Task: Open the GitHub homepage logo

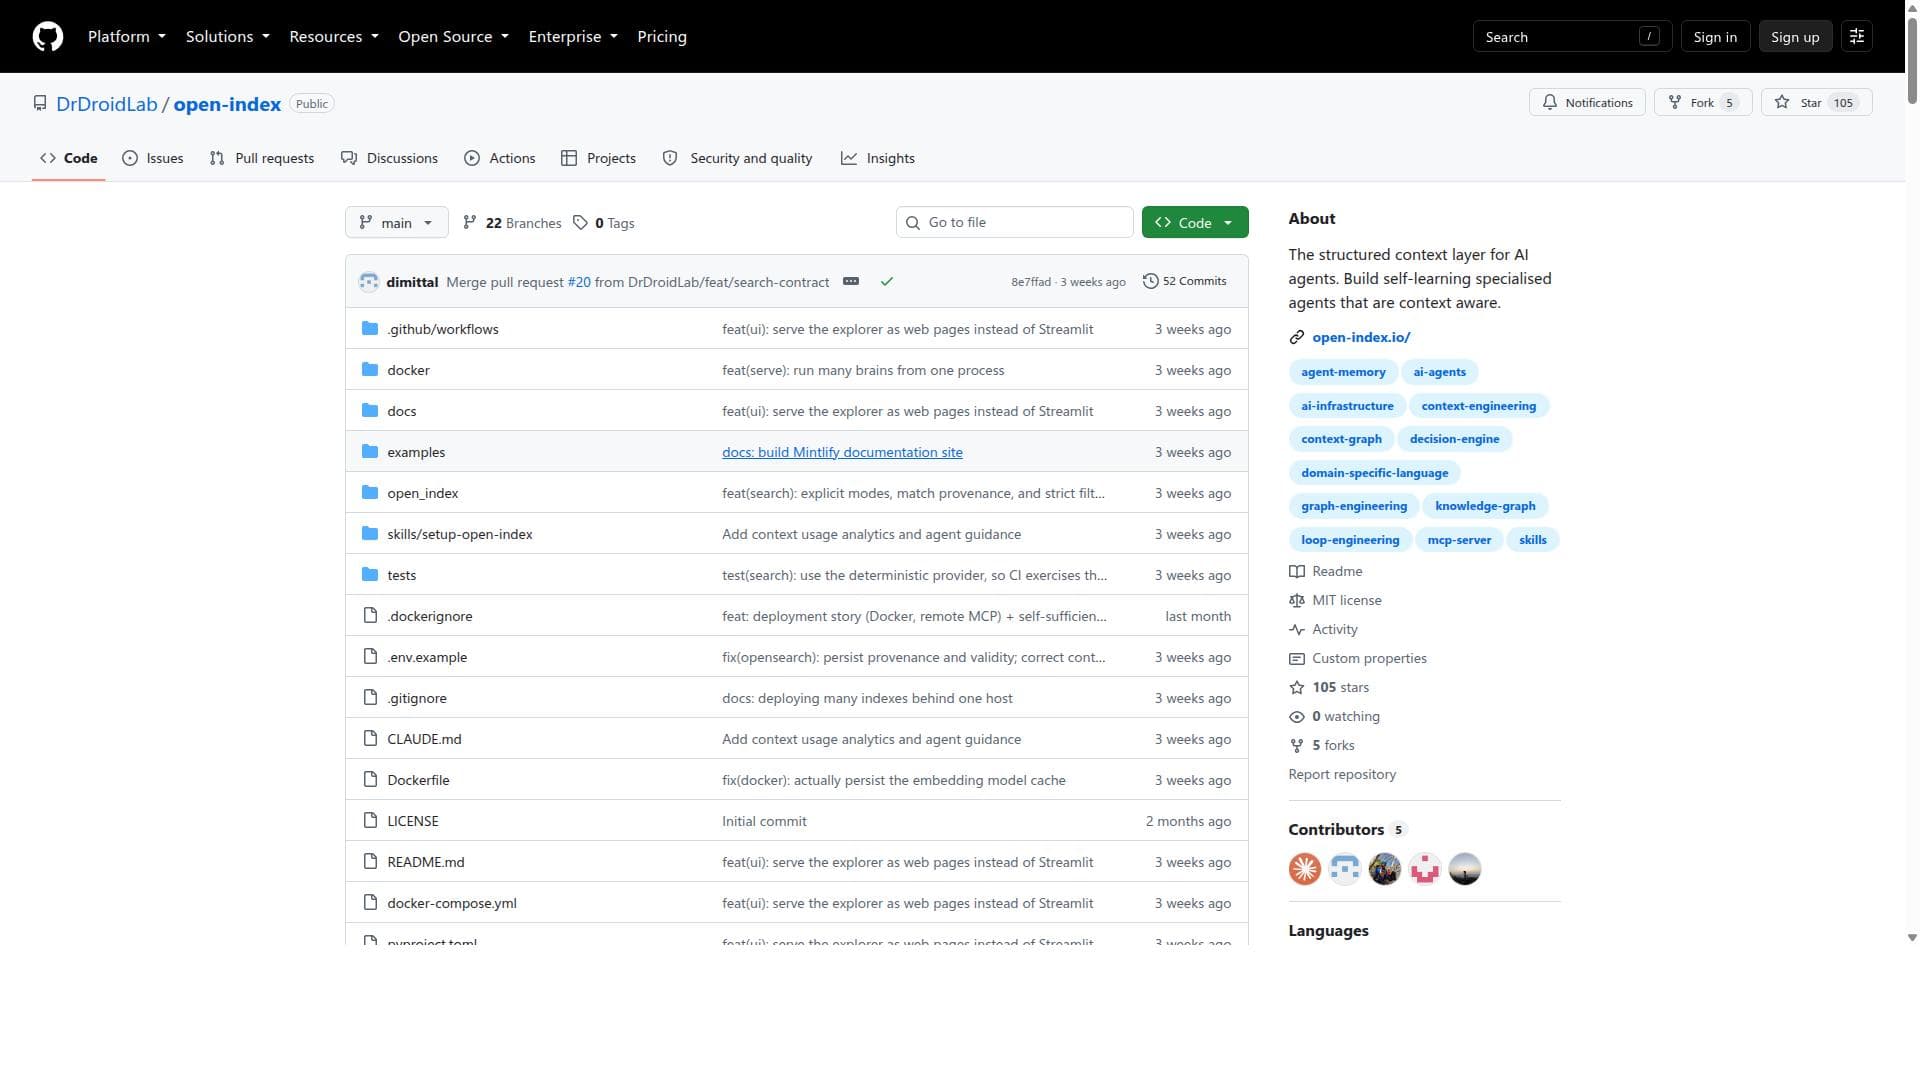Action: point(48,37)
